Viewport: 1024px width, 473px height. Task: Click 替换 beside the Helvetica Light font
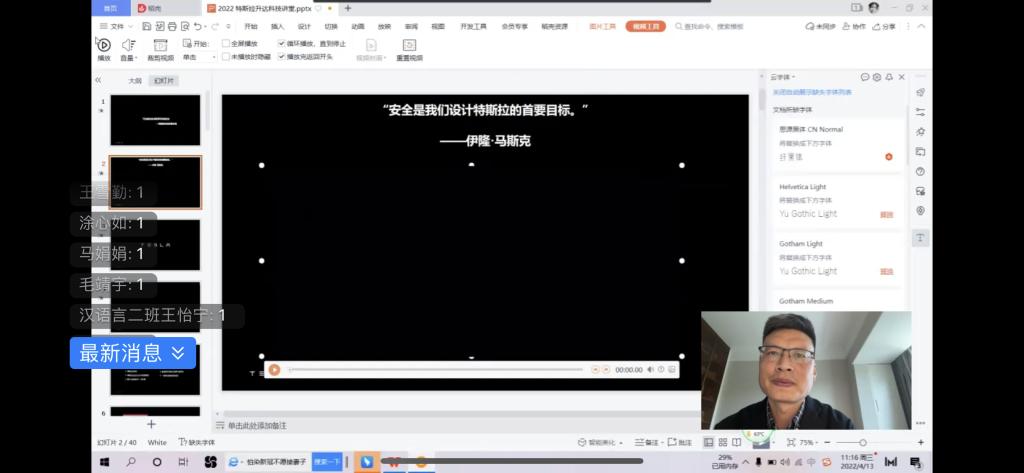[x=886, y=214]
